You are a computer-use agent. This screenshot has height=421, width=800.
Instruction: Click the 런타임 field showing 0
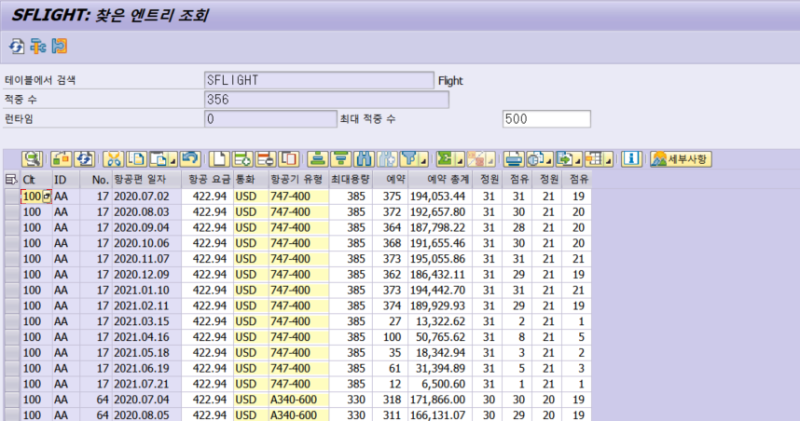pos(270,119)
